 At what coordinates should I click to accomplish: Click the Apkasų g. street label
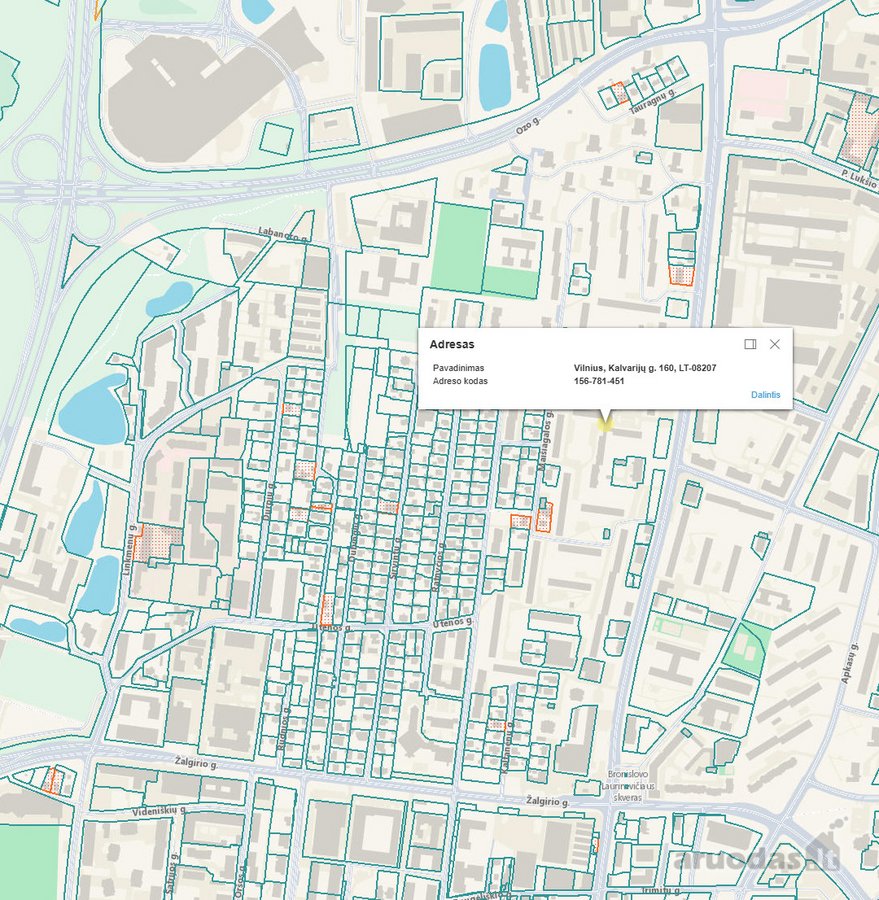[850, 663]
